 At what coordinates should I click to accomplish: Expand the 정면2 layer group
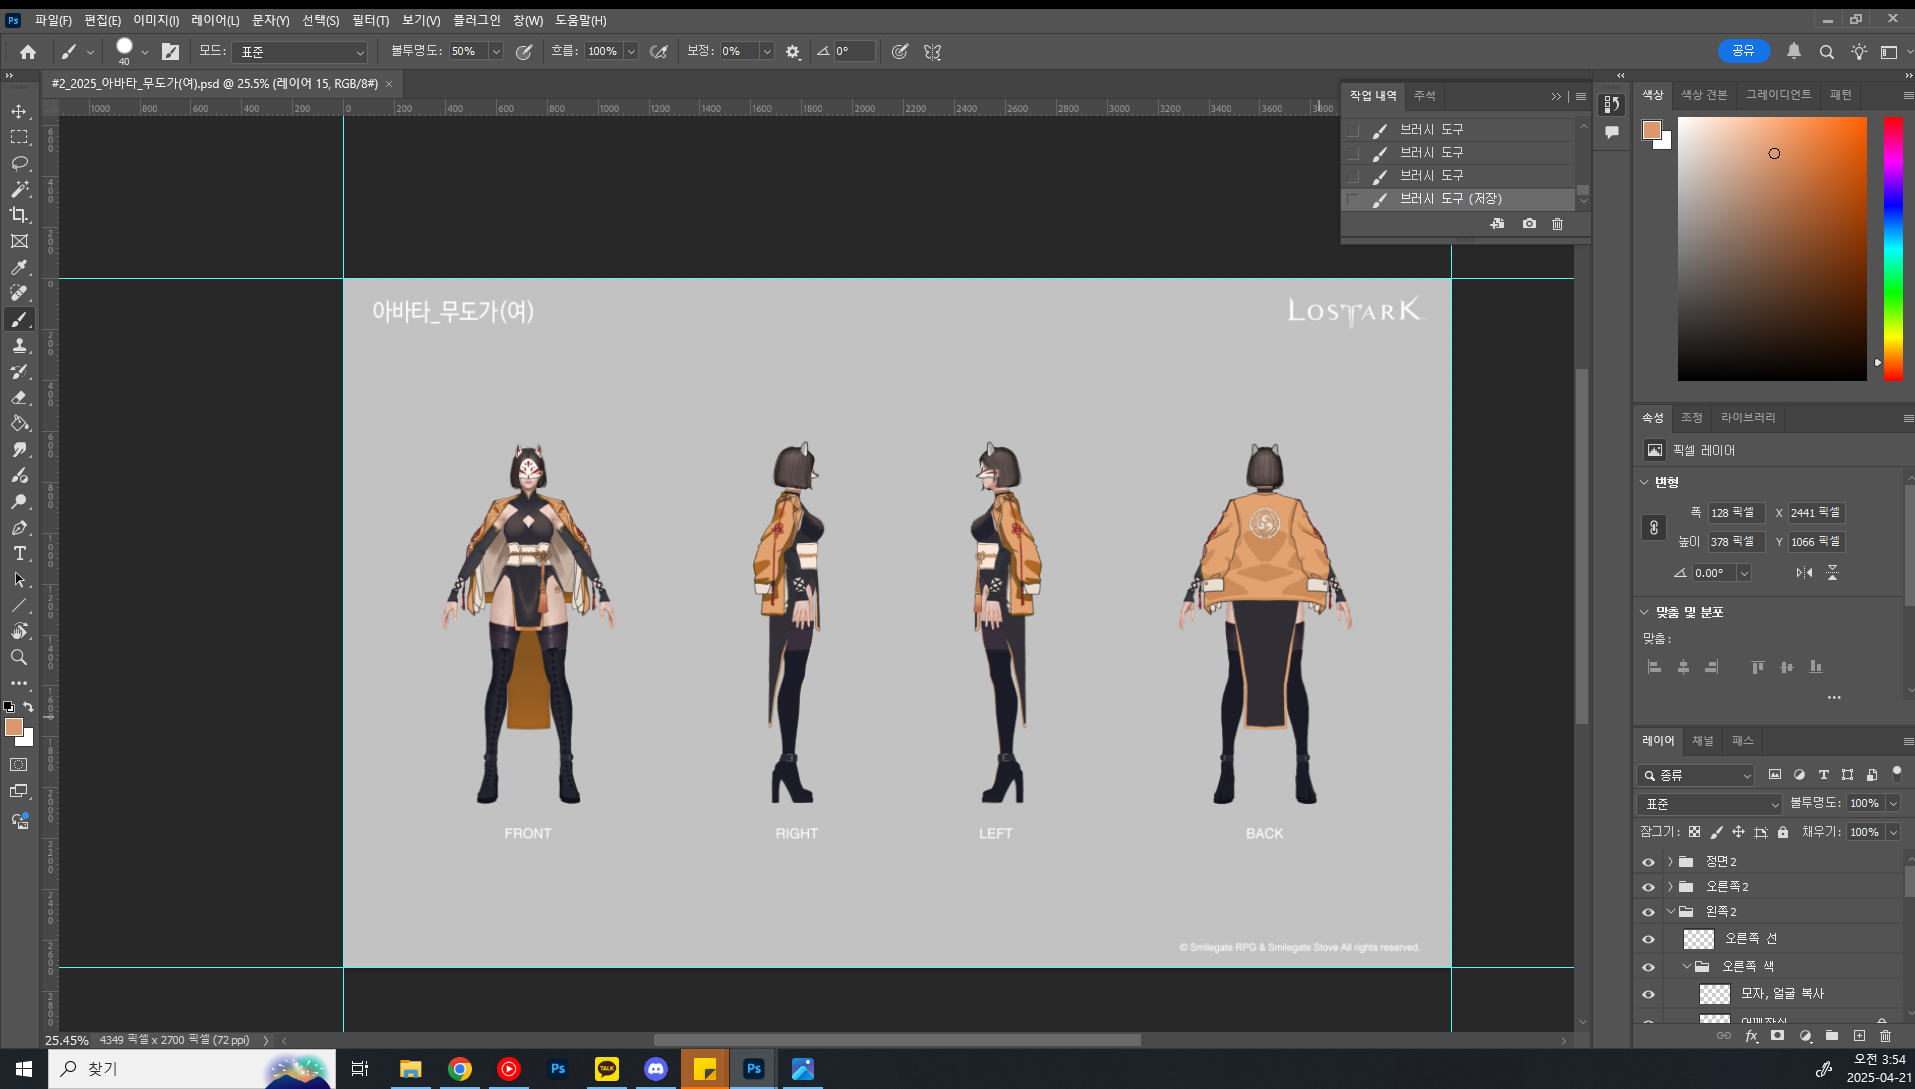(1670, 861)
